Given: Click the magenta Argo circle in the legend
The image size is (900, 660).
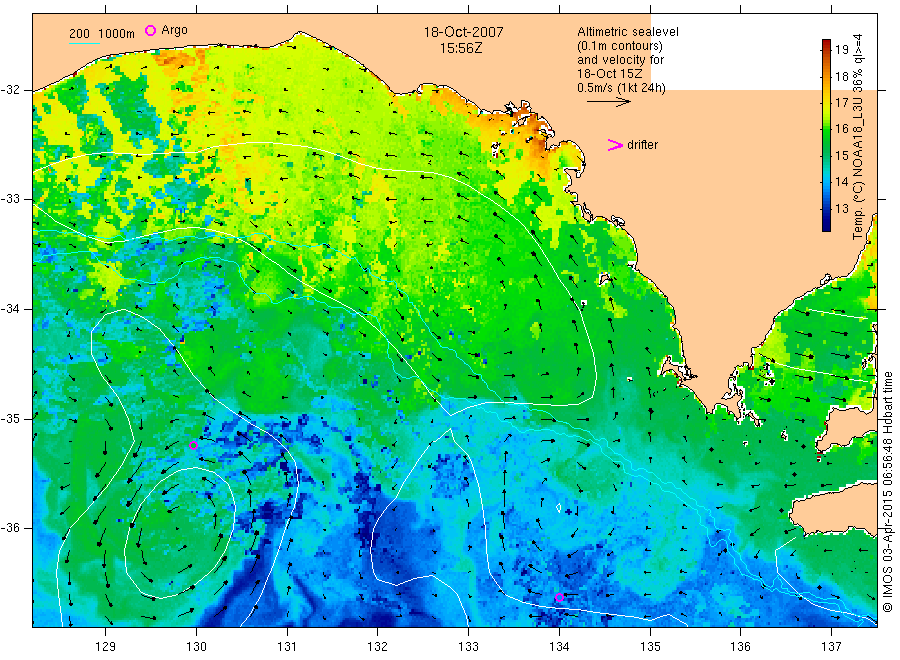Looking at the screenshot, I should pos(150,30).
